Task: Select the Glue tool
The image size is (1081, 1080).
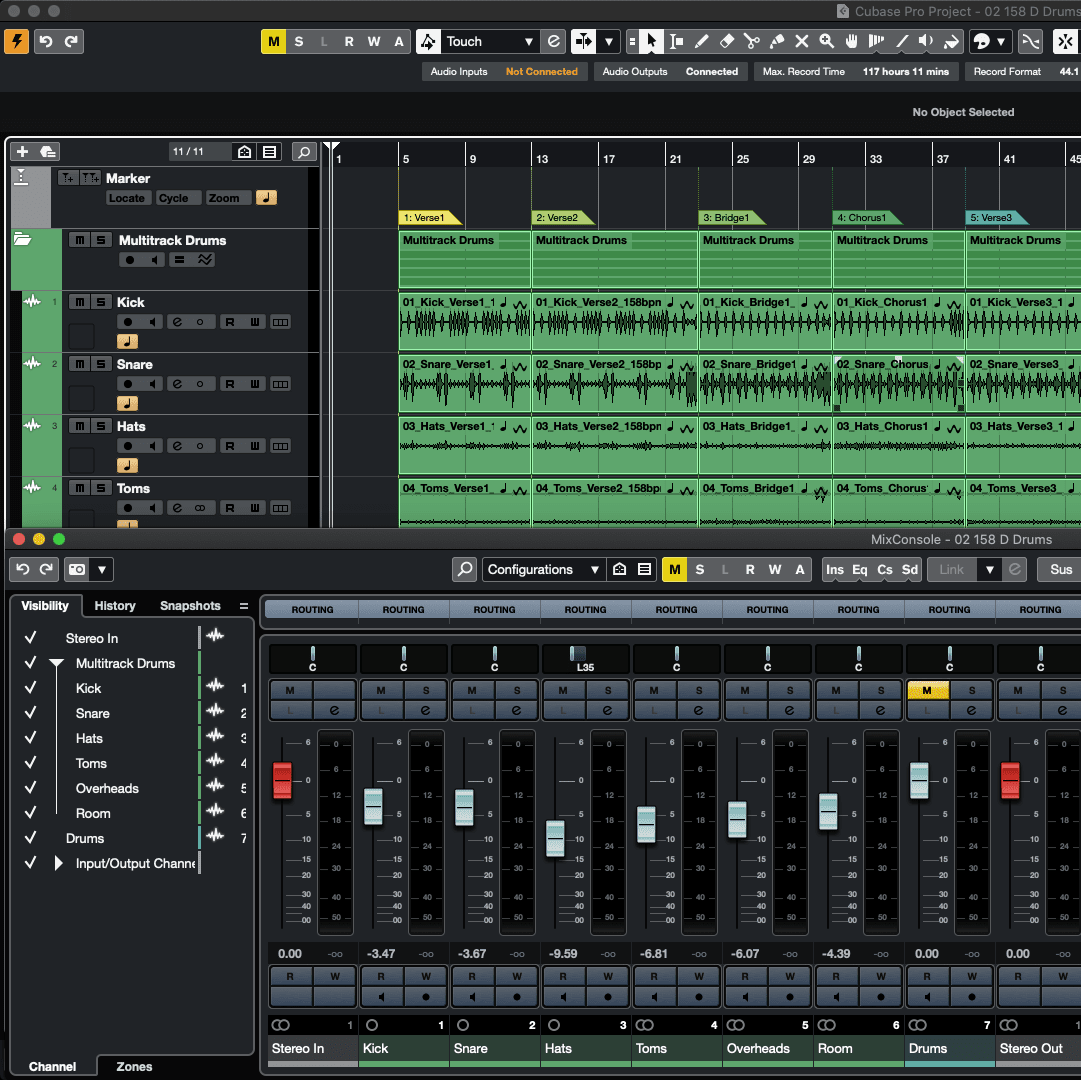Action: pos(776,41)
